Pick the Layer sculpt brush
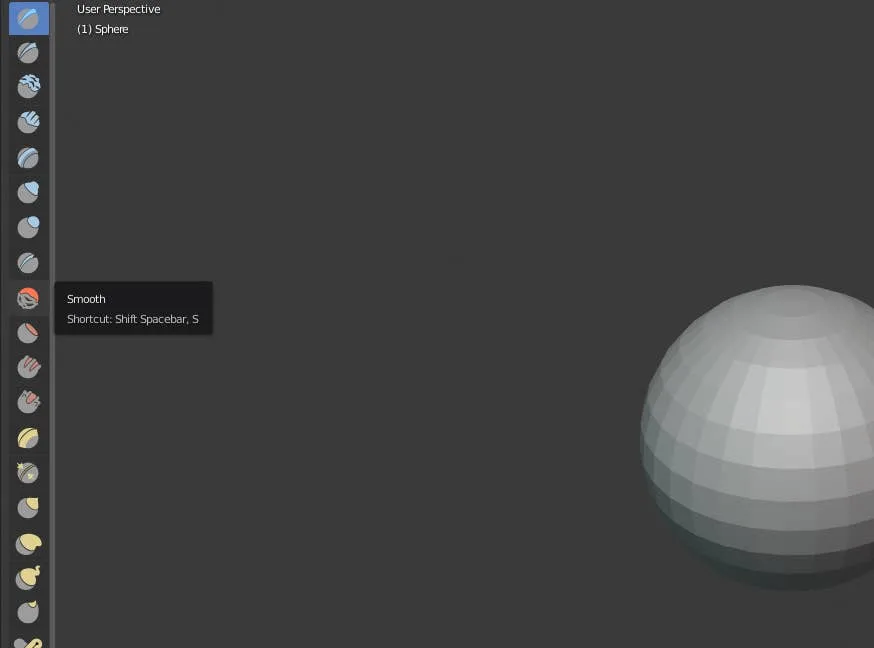874x648 pixels. coord(28,158)
